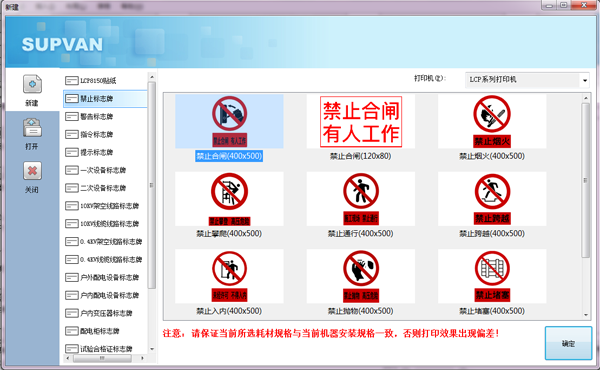Image resolution: width=600 pixels, height=370 pixels.
Task: Choose the 10KV架空线路标志牌 entry
Action: click(x=105, y=206)
